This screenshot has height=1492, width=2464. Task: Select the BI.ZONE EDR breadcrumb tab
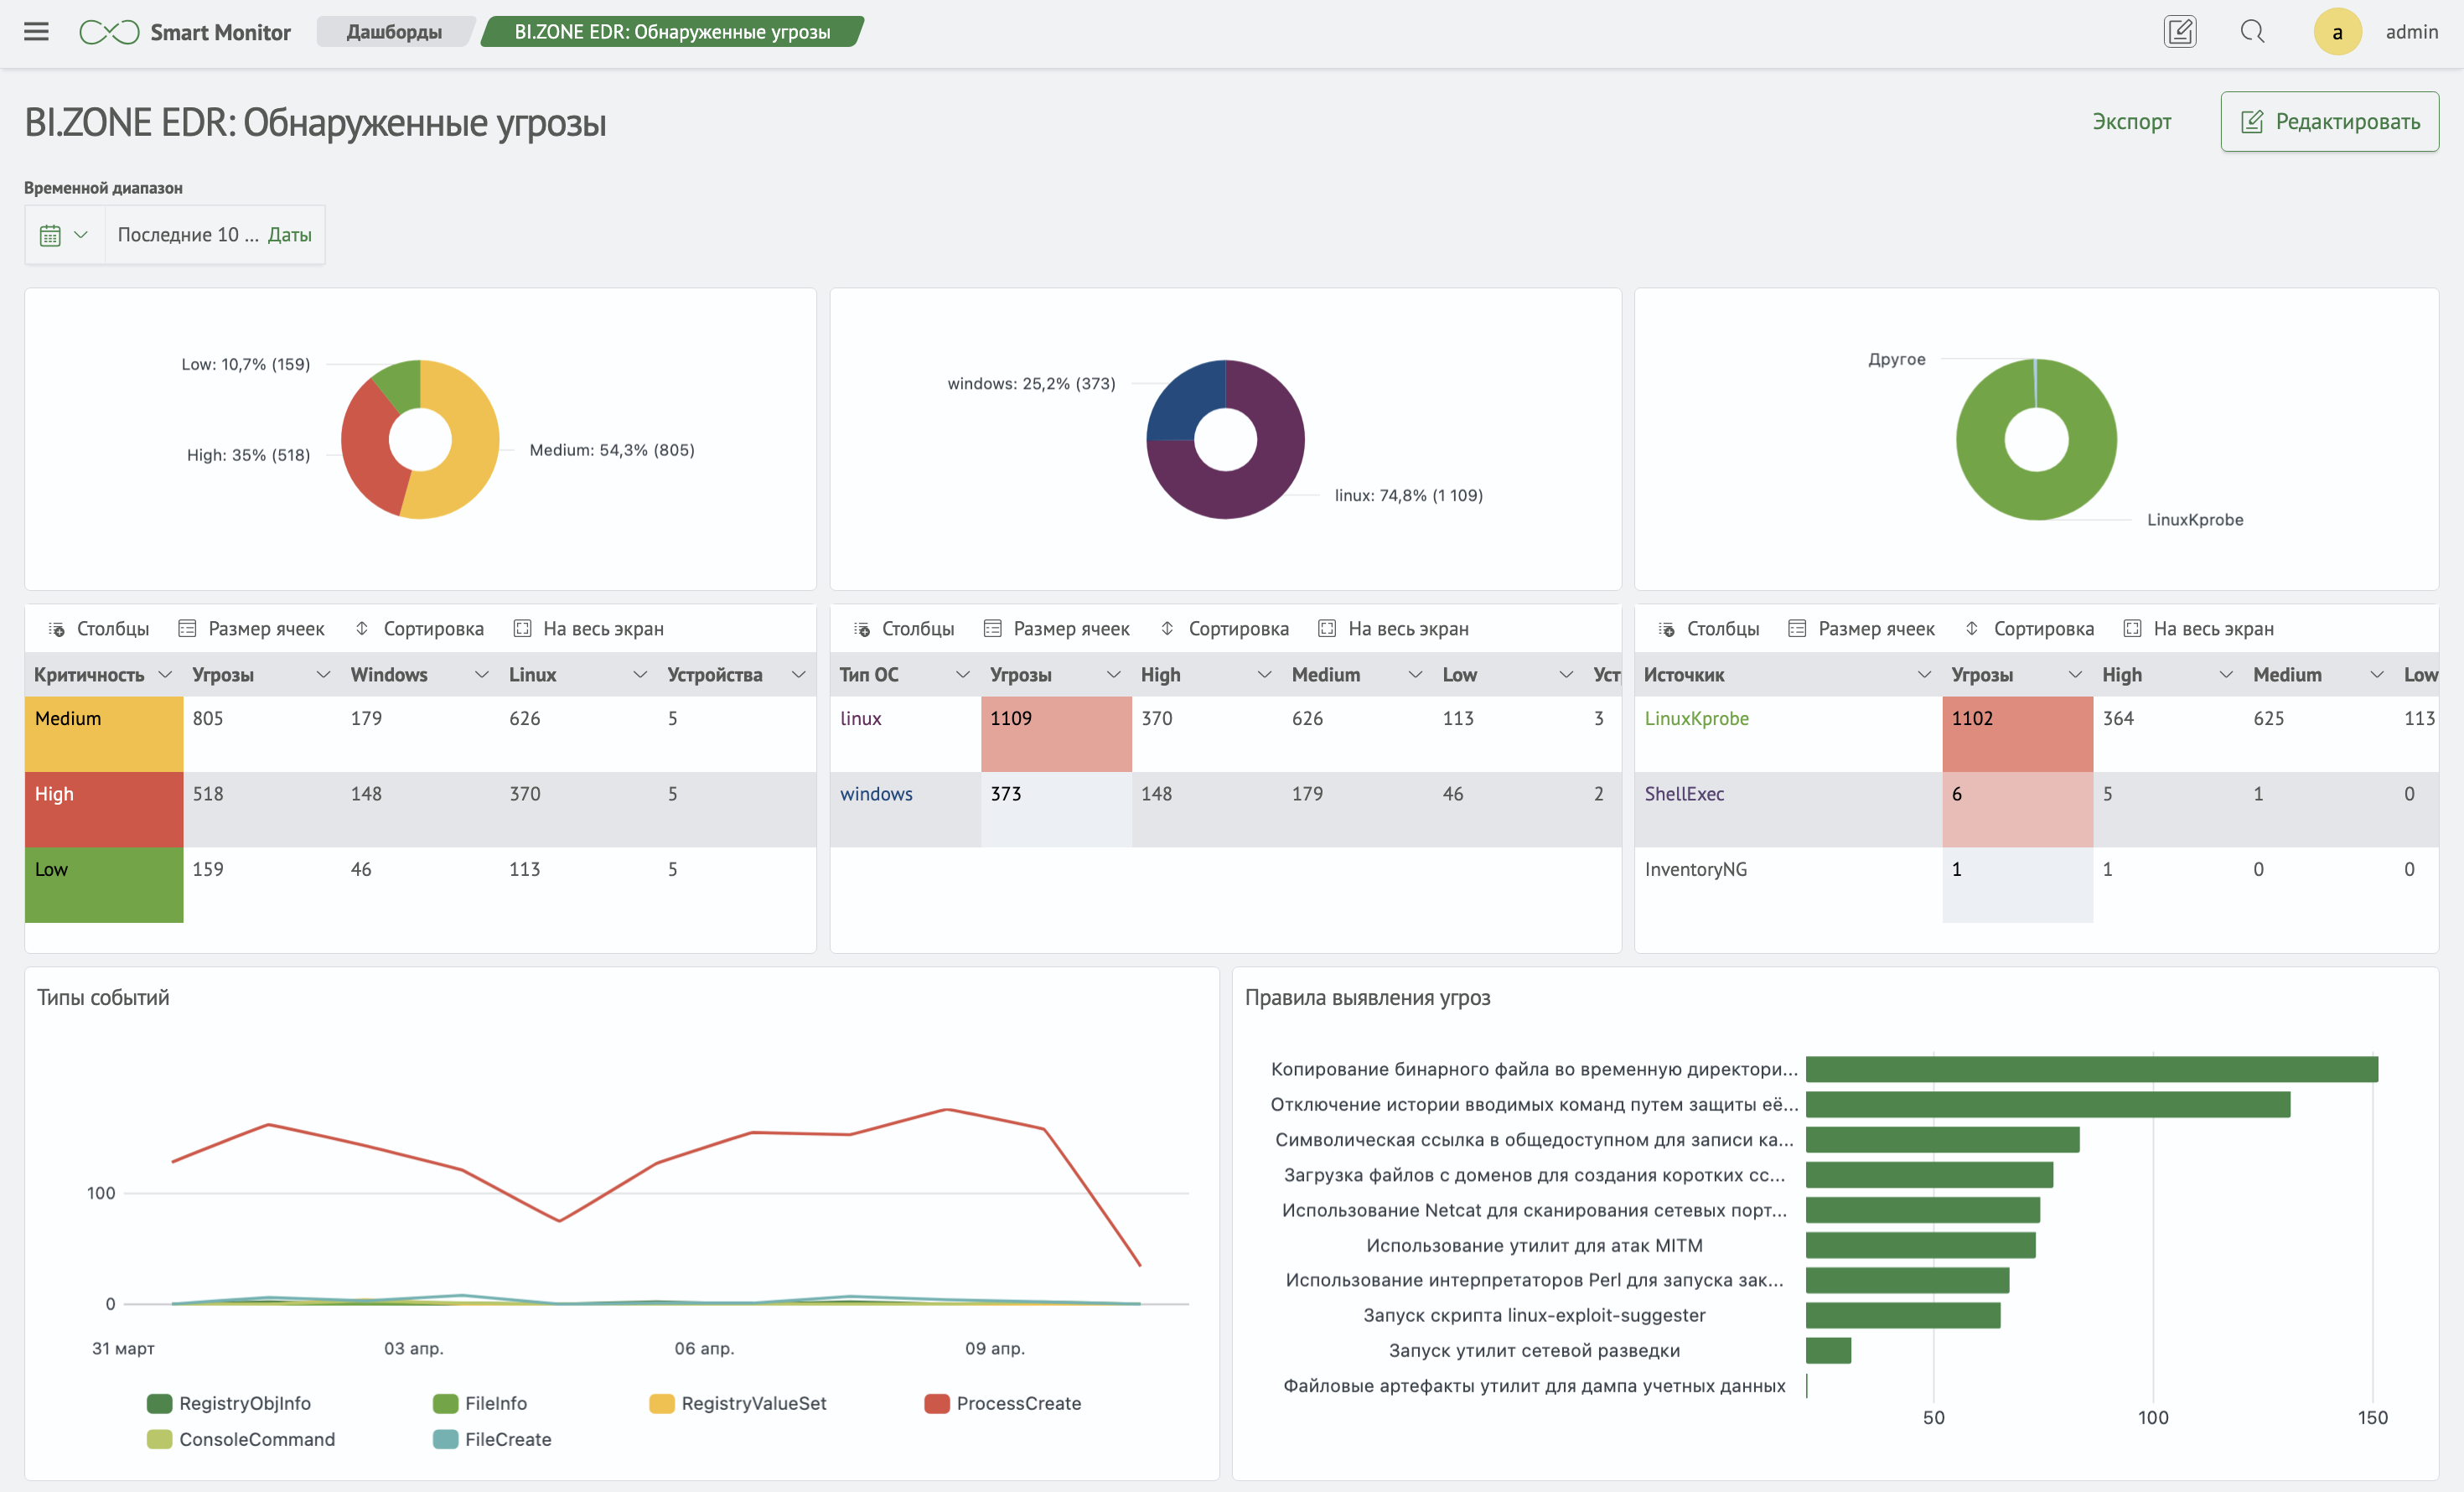(672, 32)
